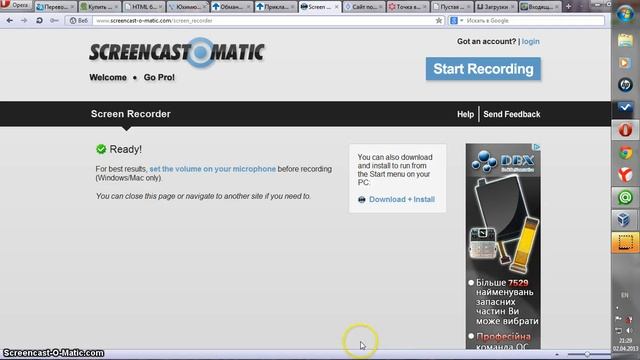This screenshot has height=360, width=640.
Task: Switch to the Загрузки tab
Action: pyautogui.click(x=496, y=7)
